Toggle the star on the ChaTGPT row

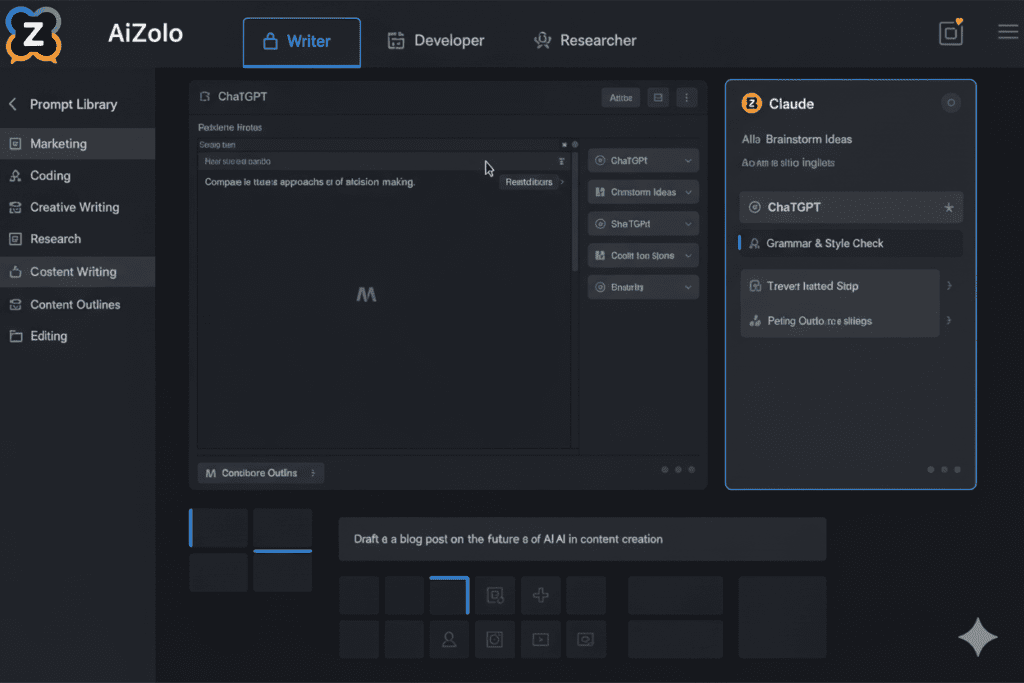coord(949,208)
